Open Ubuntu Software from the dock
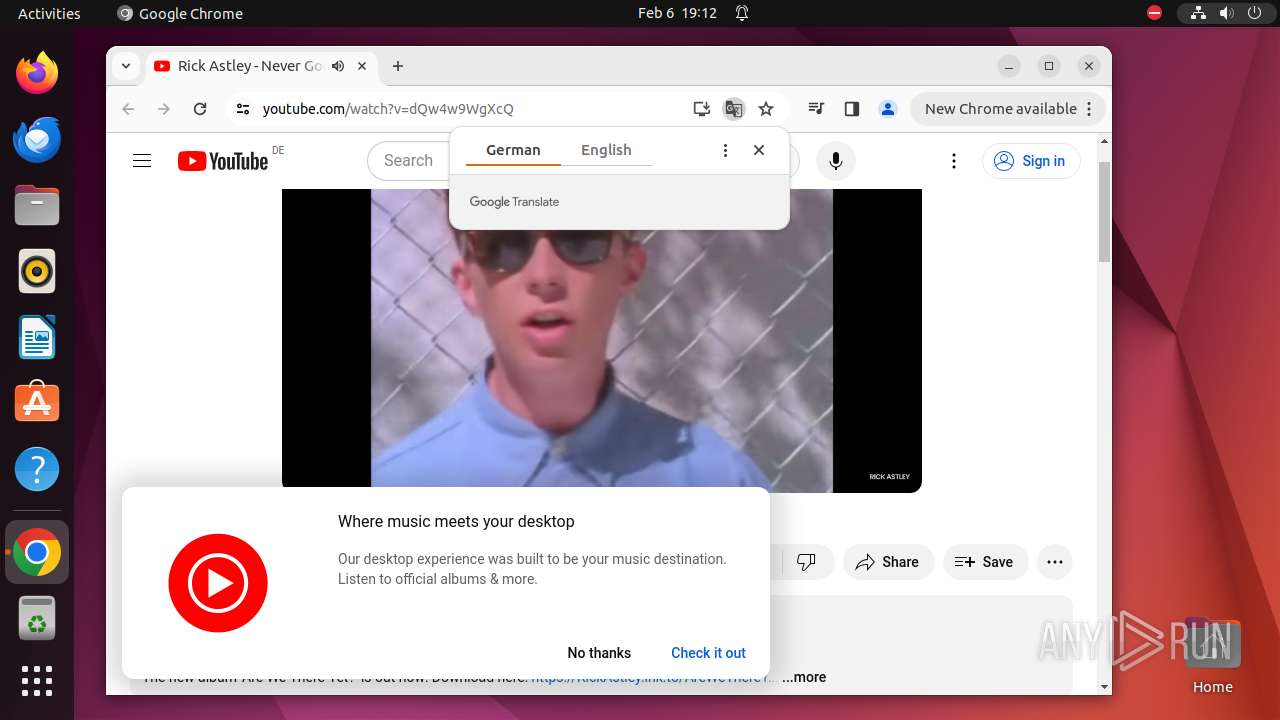The width and height of the screenshot is (1280, 720). 37,403
